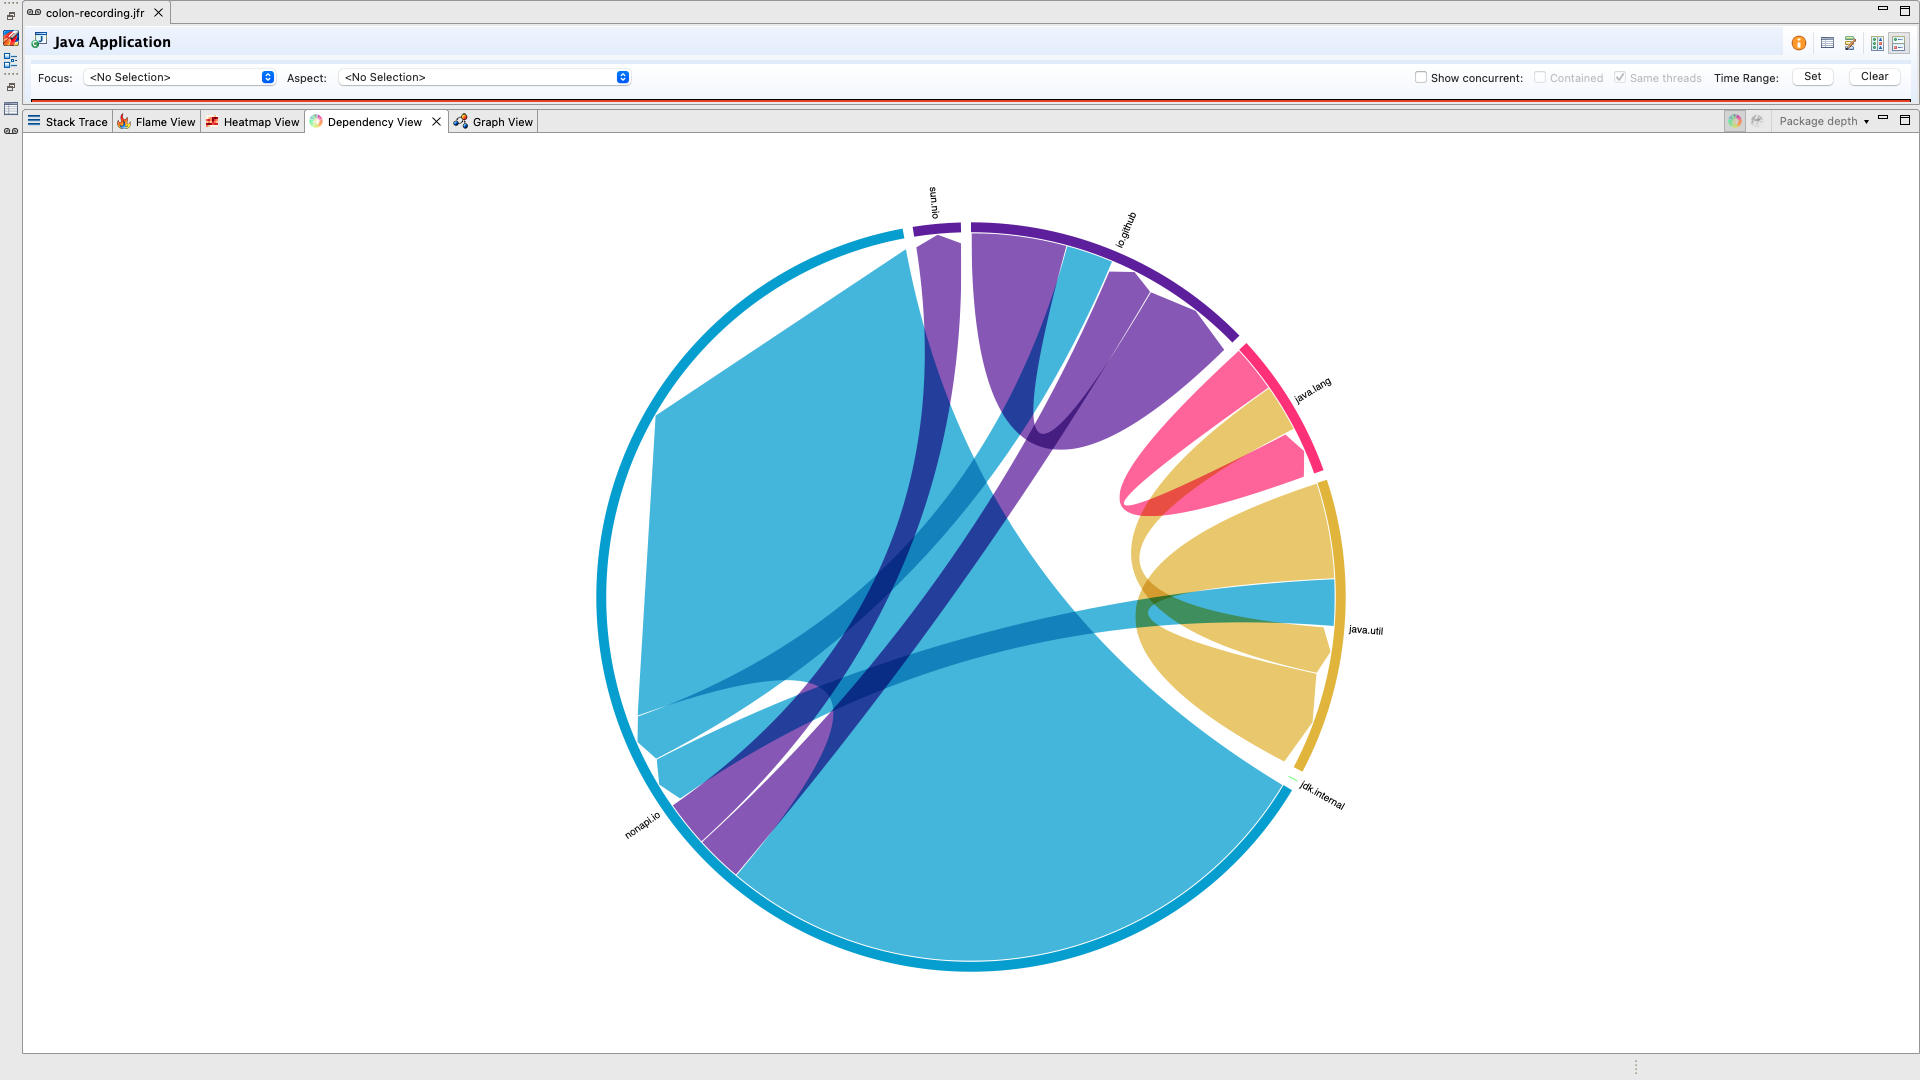The height and width of the screenshot is (1080, 1920).
Task: Open the Focus selection dropdown
Action: pyautogui.click(x=180, y=77)
